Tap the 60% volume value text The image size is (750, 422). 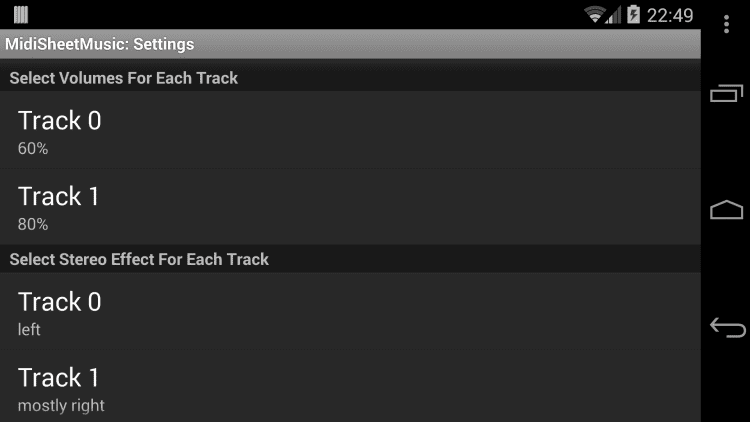click(33, 149)
